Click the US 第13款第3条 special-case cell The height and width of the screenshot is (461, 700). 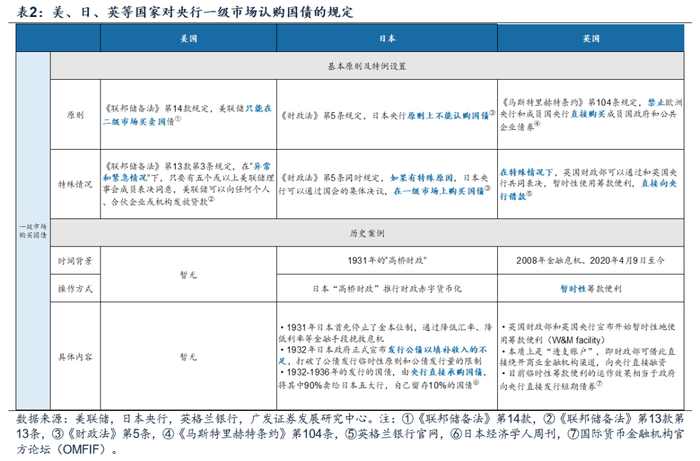[x=188, y=184]
